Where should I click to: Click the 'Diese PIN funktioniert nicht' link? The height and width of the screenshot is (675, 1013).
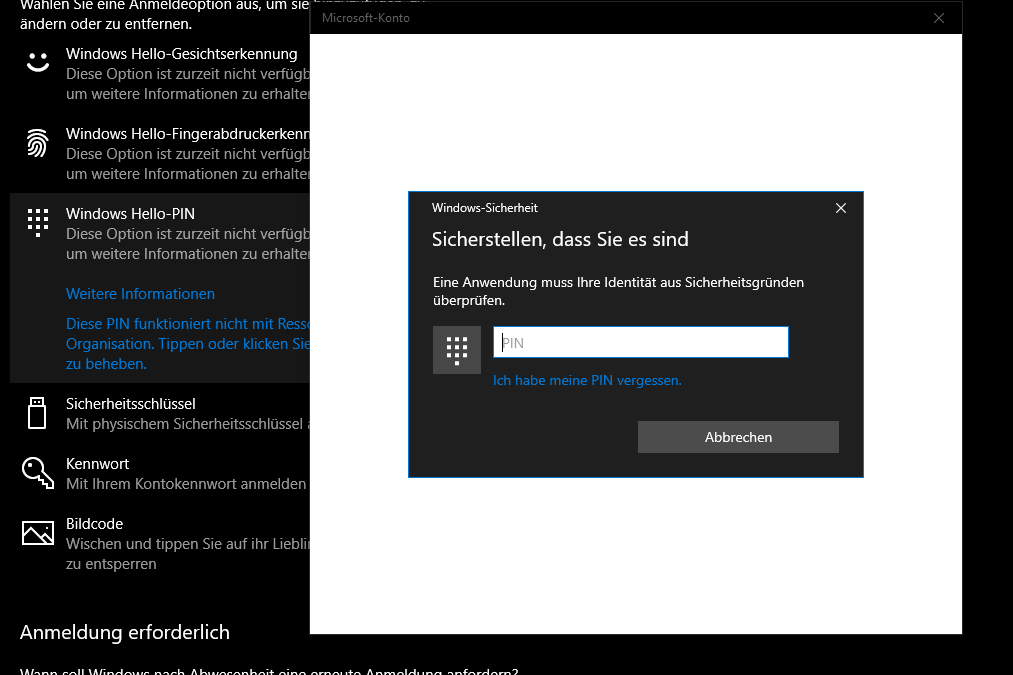coord(188,344)
